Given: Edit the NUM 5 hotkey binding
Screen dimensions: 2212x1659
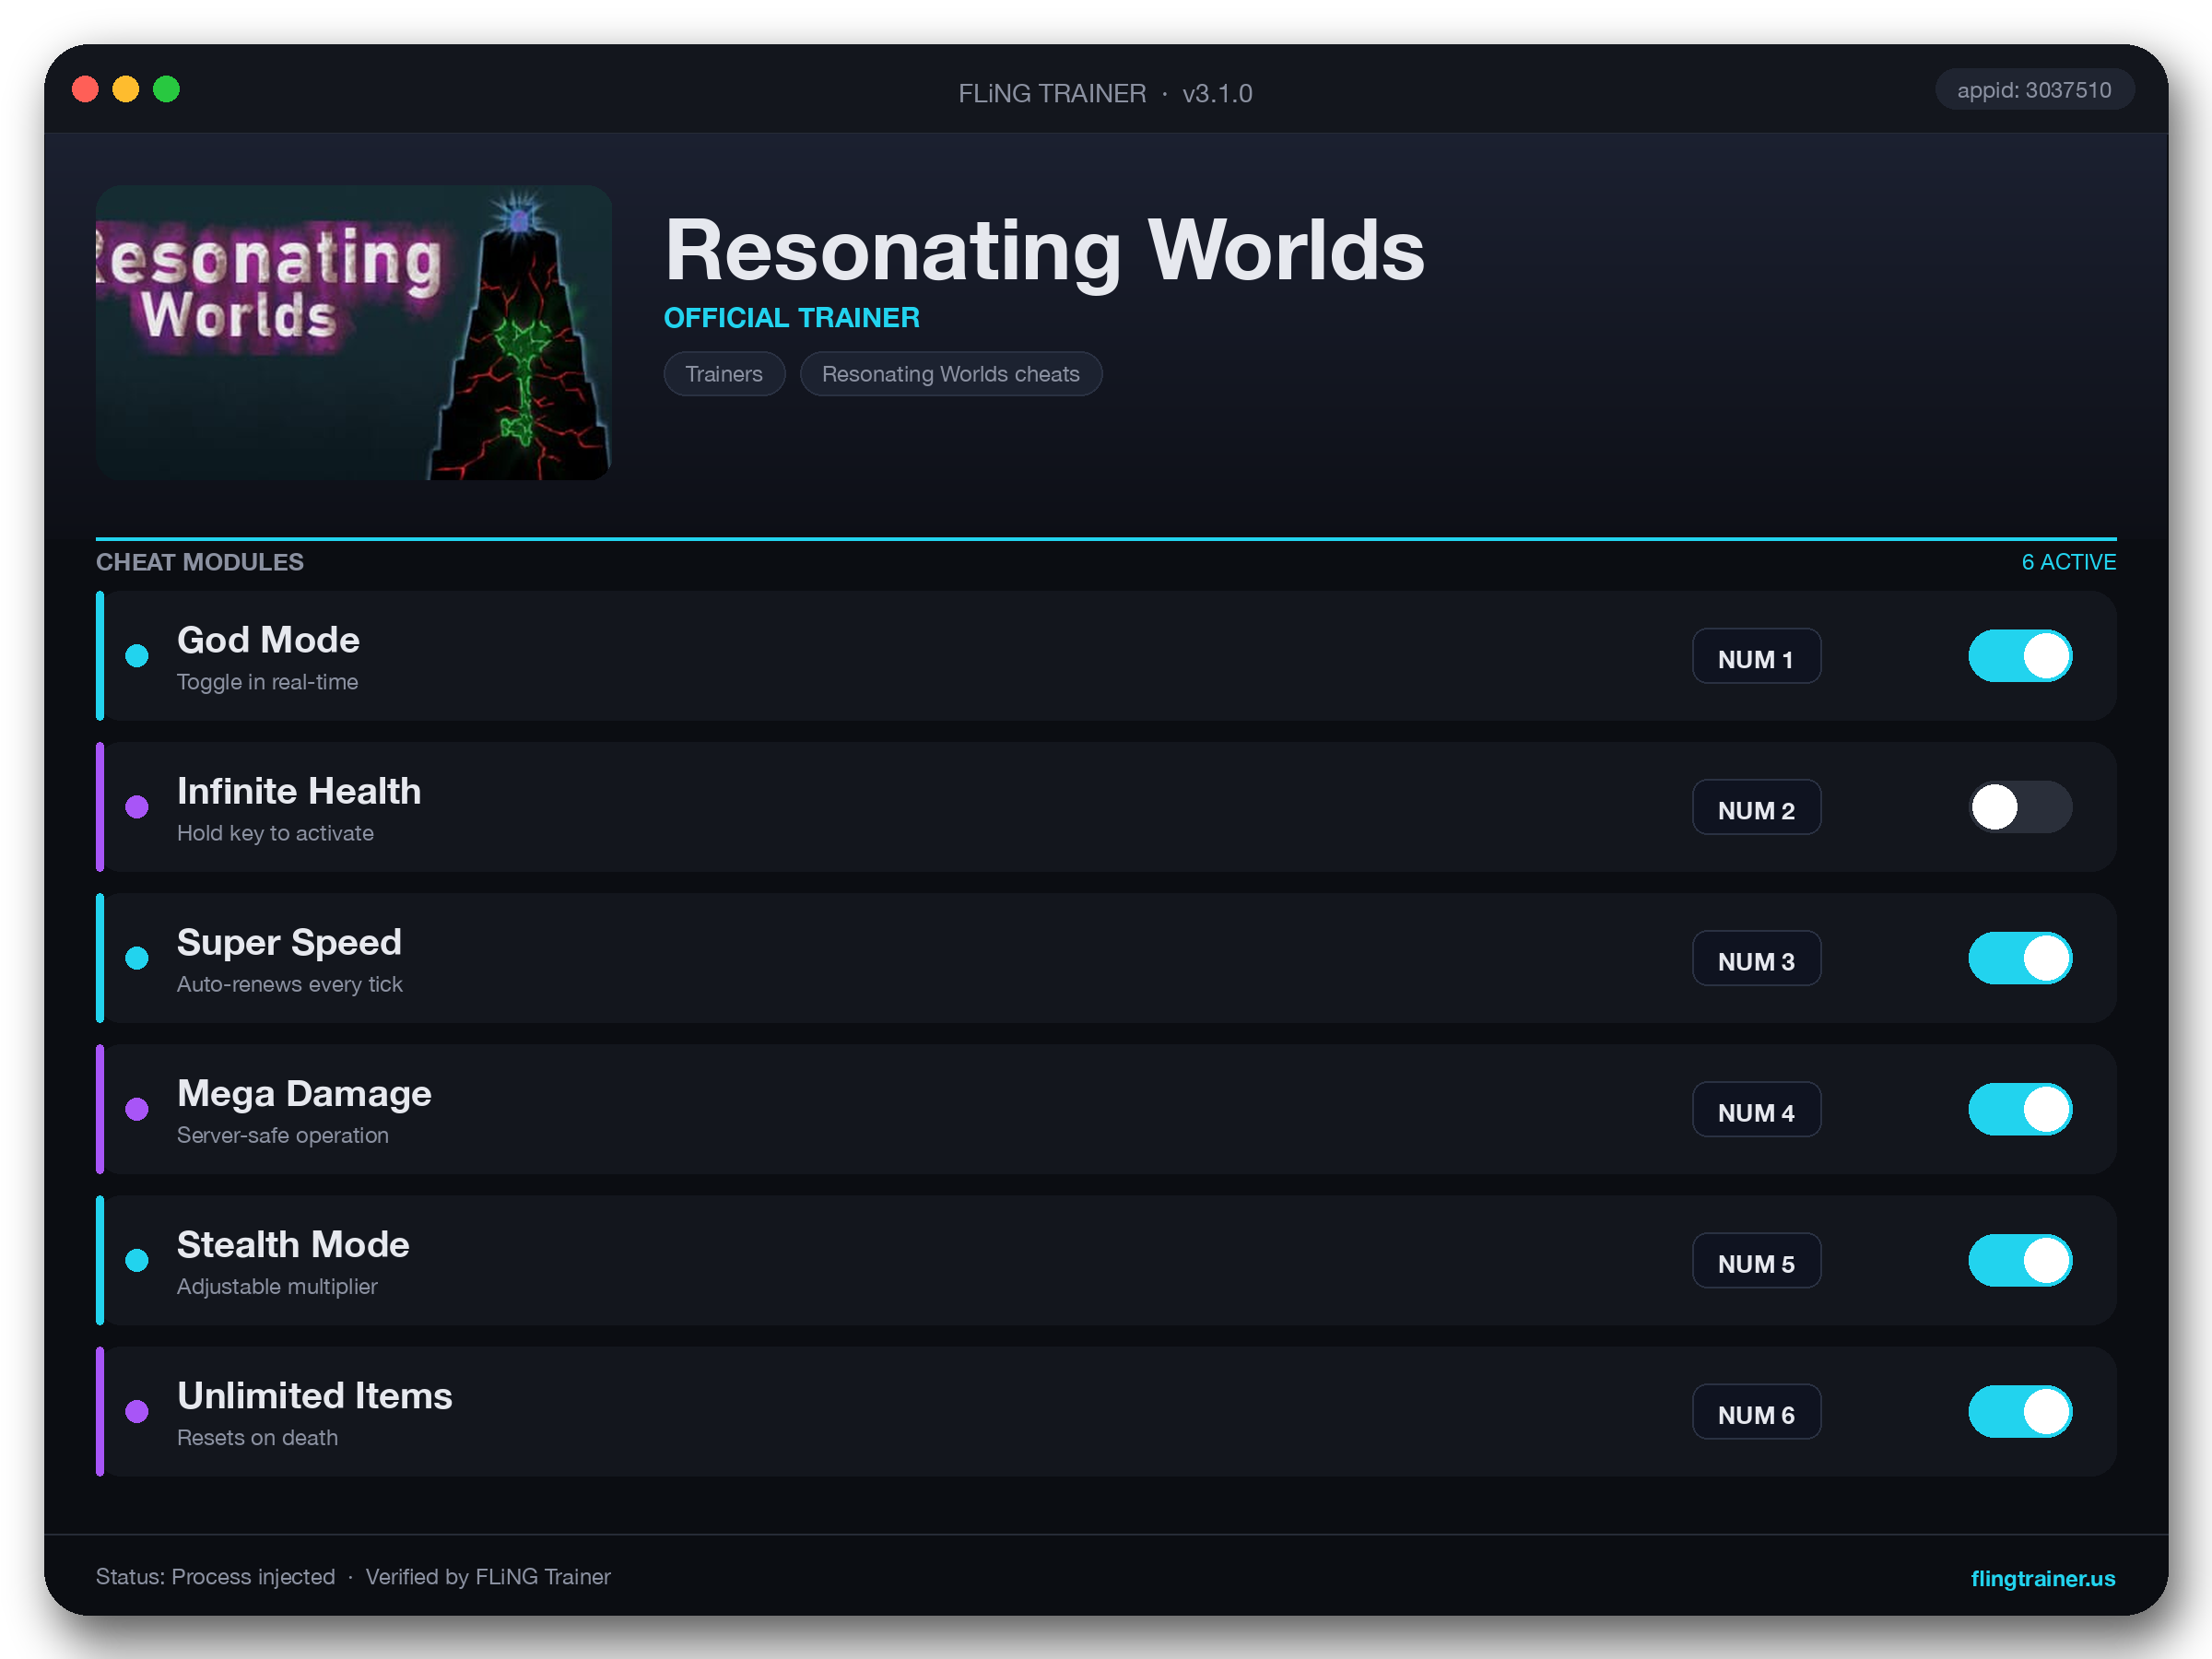Looking at the screenshot, I should [1756, 1260].
